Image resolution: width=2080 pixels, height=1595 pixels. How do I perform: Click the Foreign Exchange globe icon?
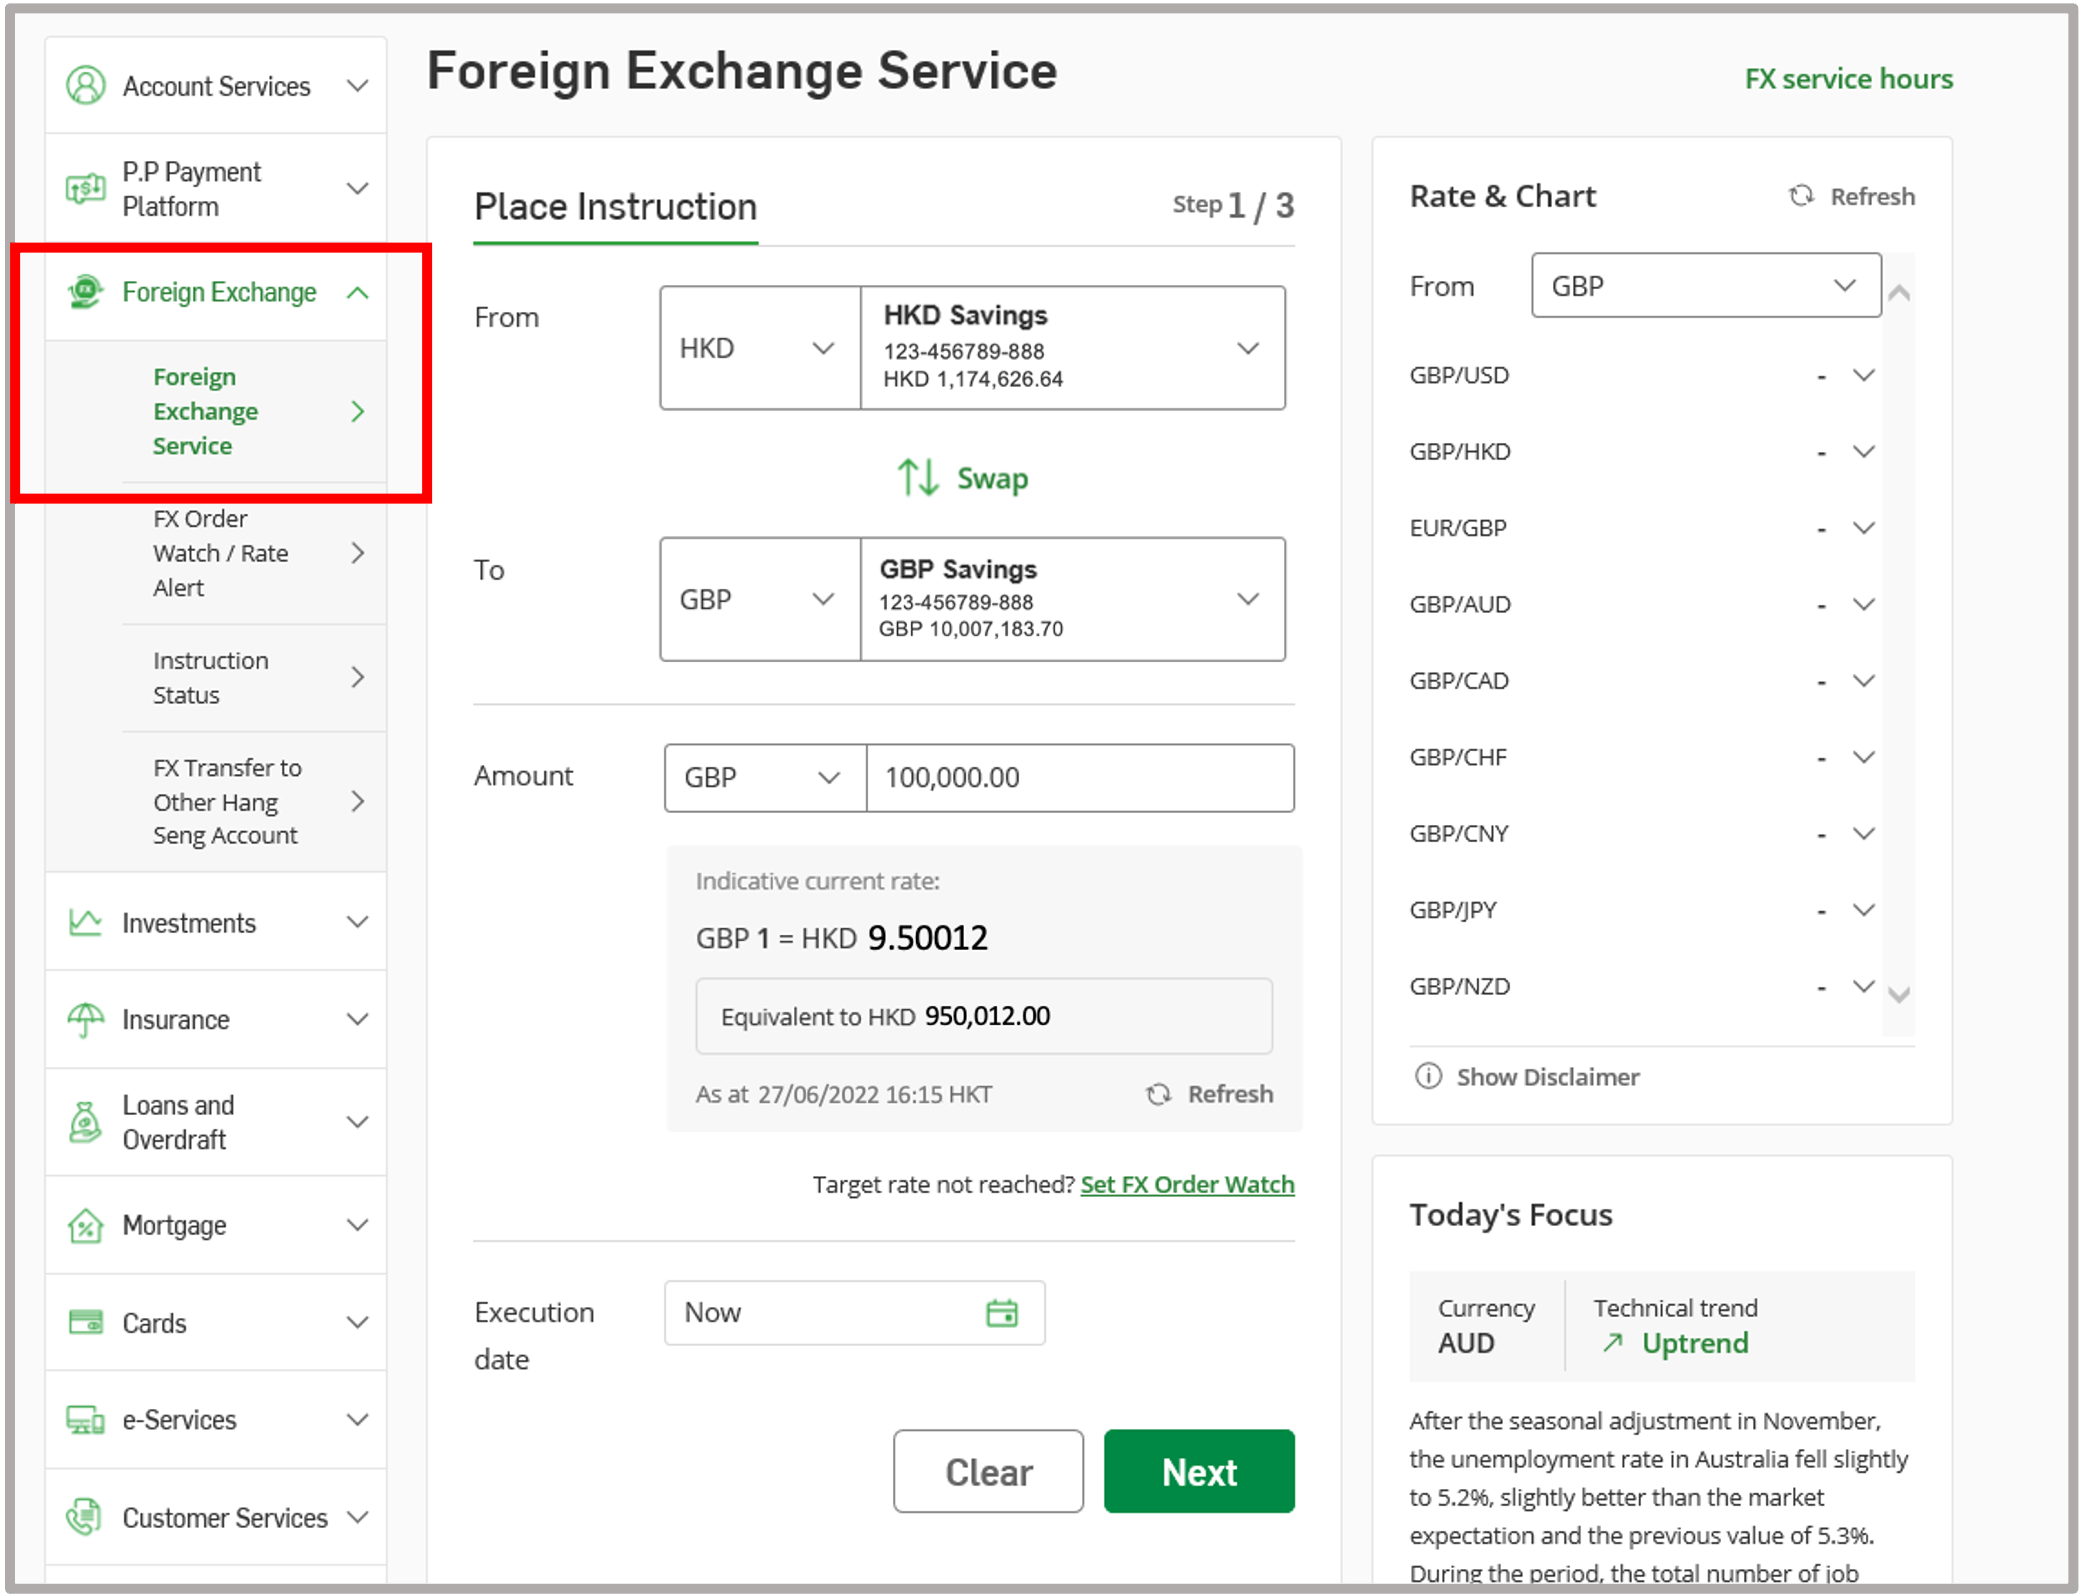[x=86, y=292]
